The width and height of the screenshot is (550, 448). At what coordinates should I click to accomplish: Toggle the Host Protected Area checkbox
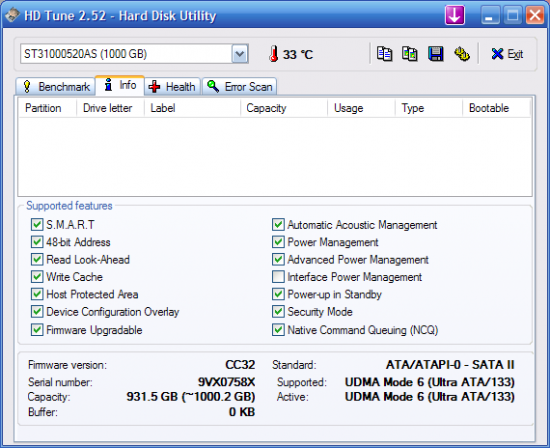click(x=37, y=294)
